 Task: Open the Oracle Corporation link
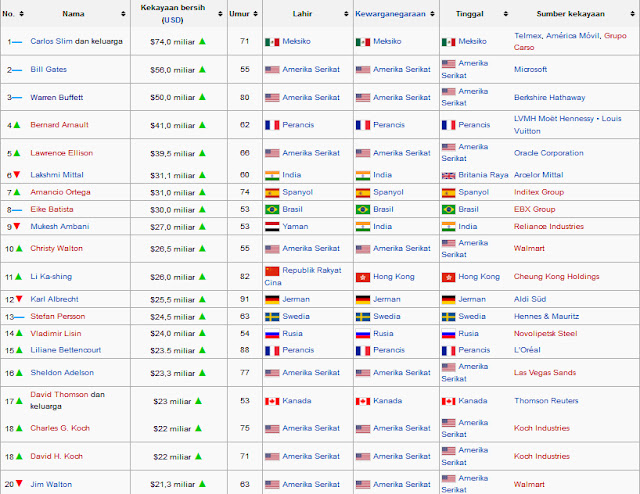click(x=549, y=153)
